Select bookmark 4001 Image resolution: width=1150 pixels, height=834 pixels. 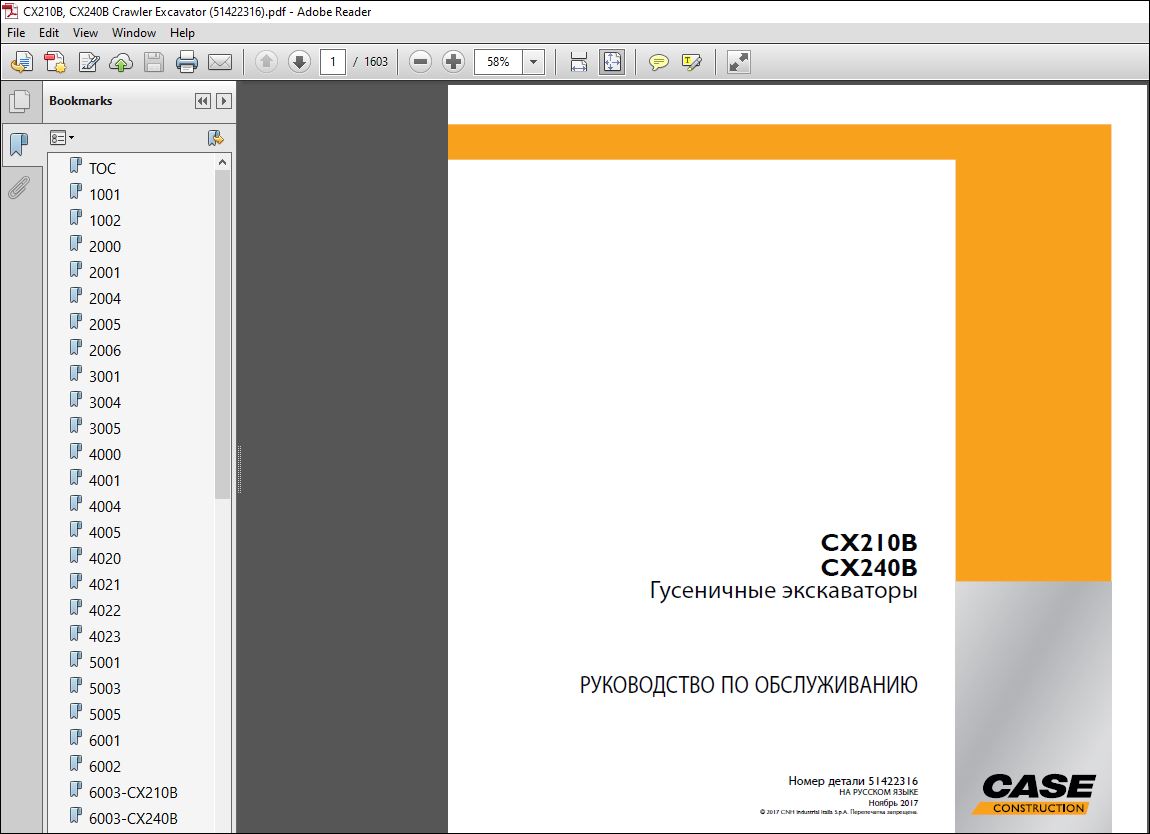pos(104,480)
